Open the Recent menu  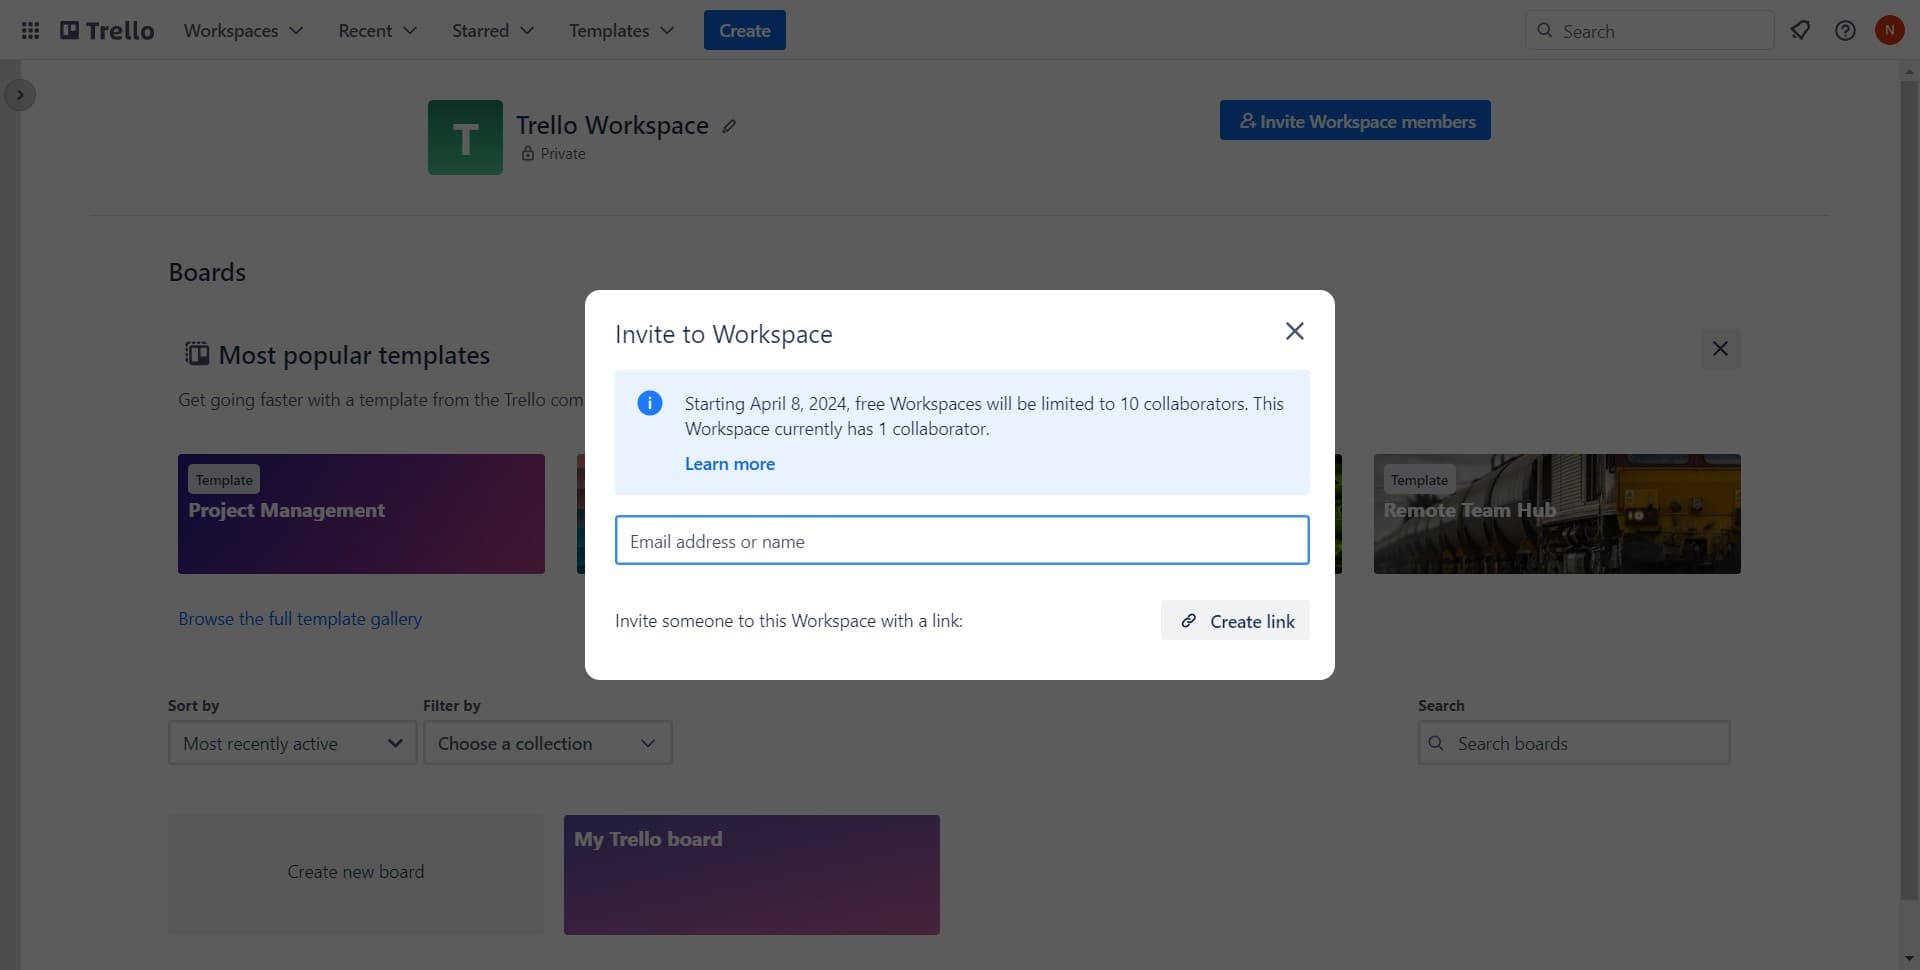(x=376, y=30)
